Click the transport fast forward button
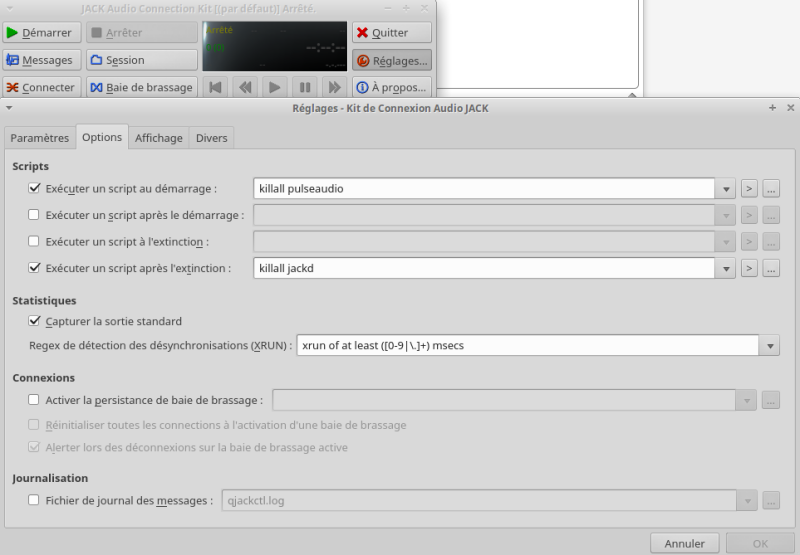 pos(334,87)
